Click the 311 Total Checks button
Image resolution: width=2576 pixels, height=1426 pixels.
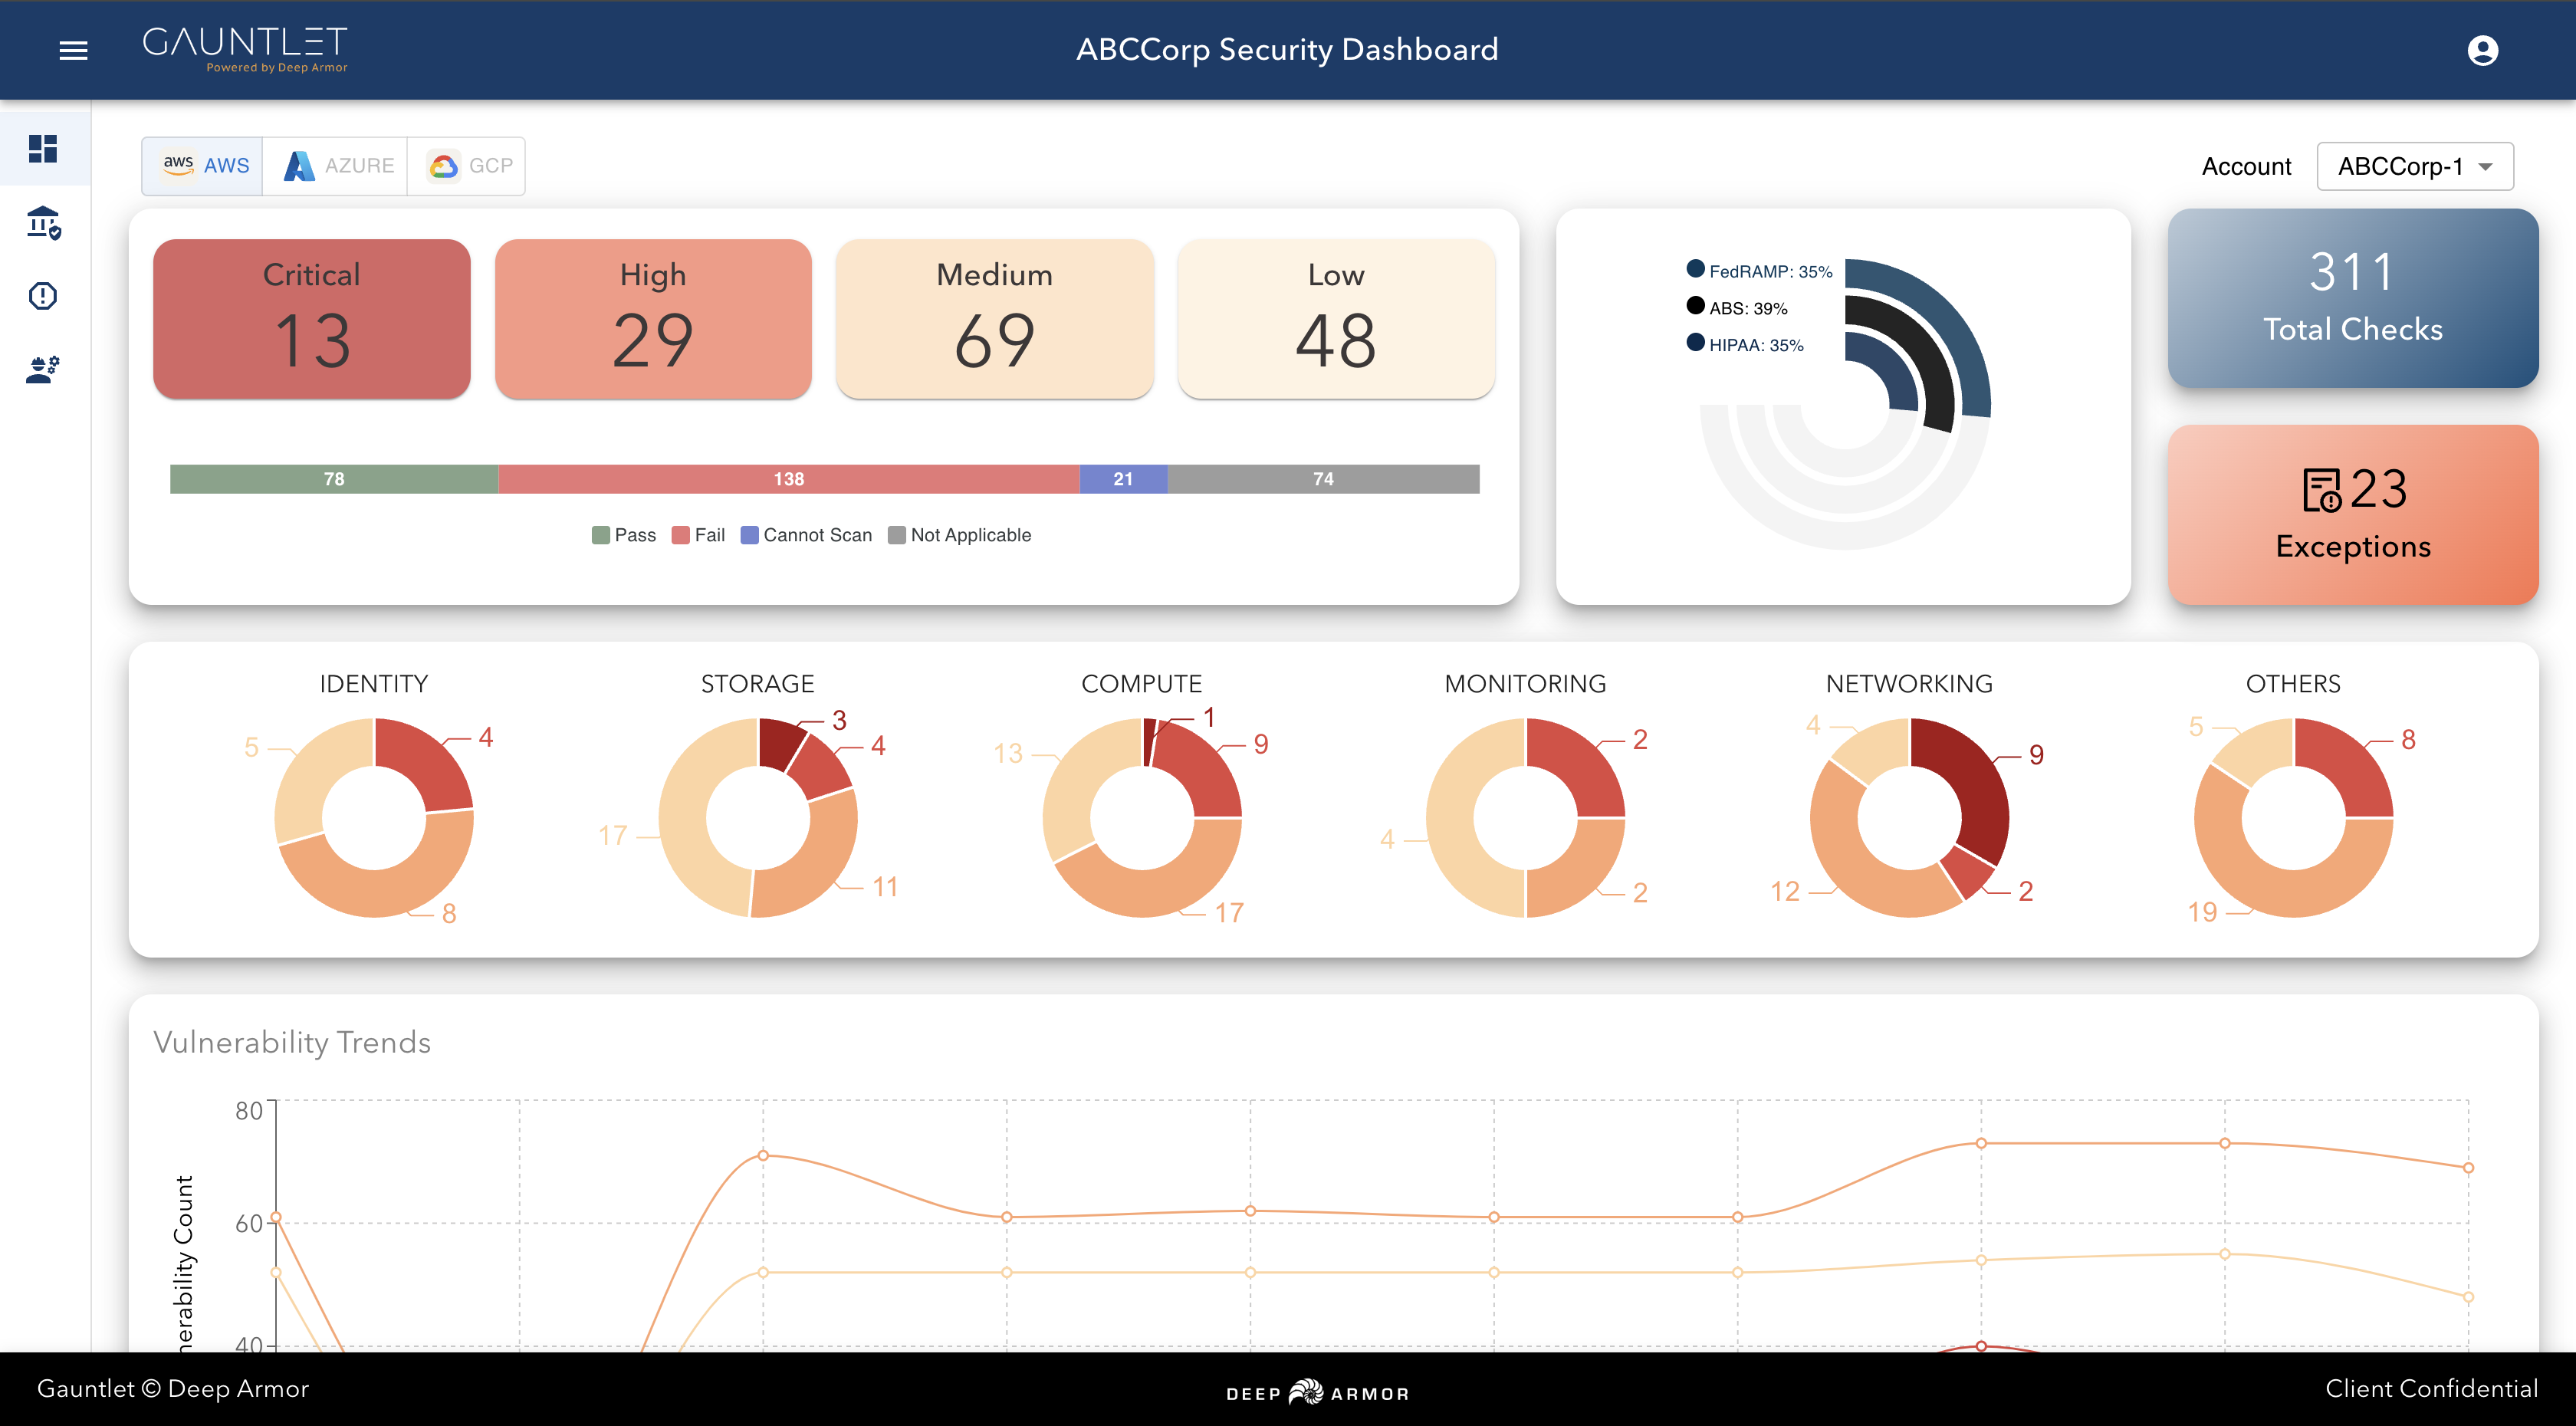pyautogui.click(x=2353, y=295)
